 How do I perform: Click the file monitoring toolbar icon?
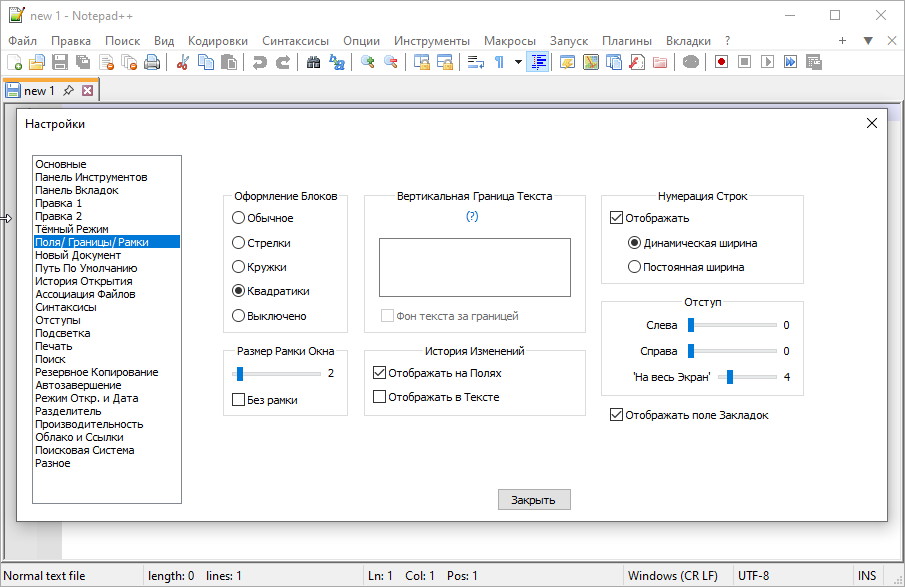point(691,62)
